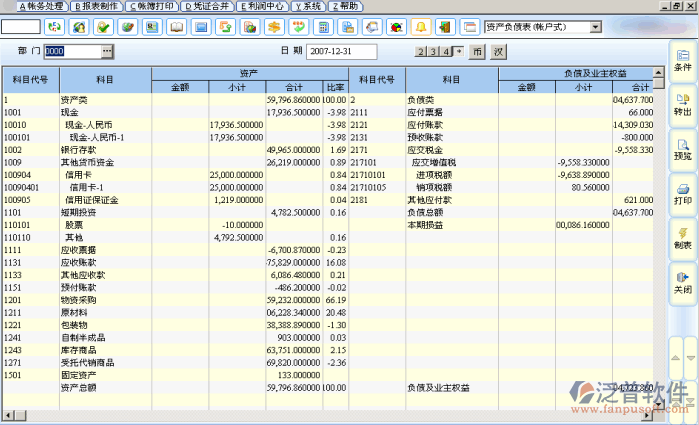Viewport: 699px width, 425px height.
Task: Click the 日期 date input field
Action: click(341, 50)
